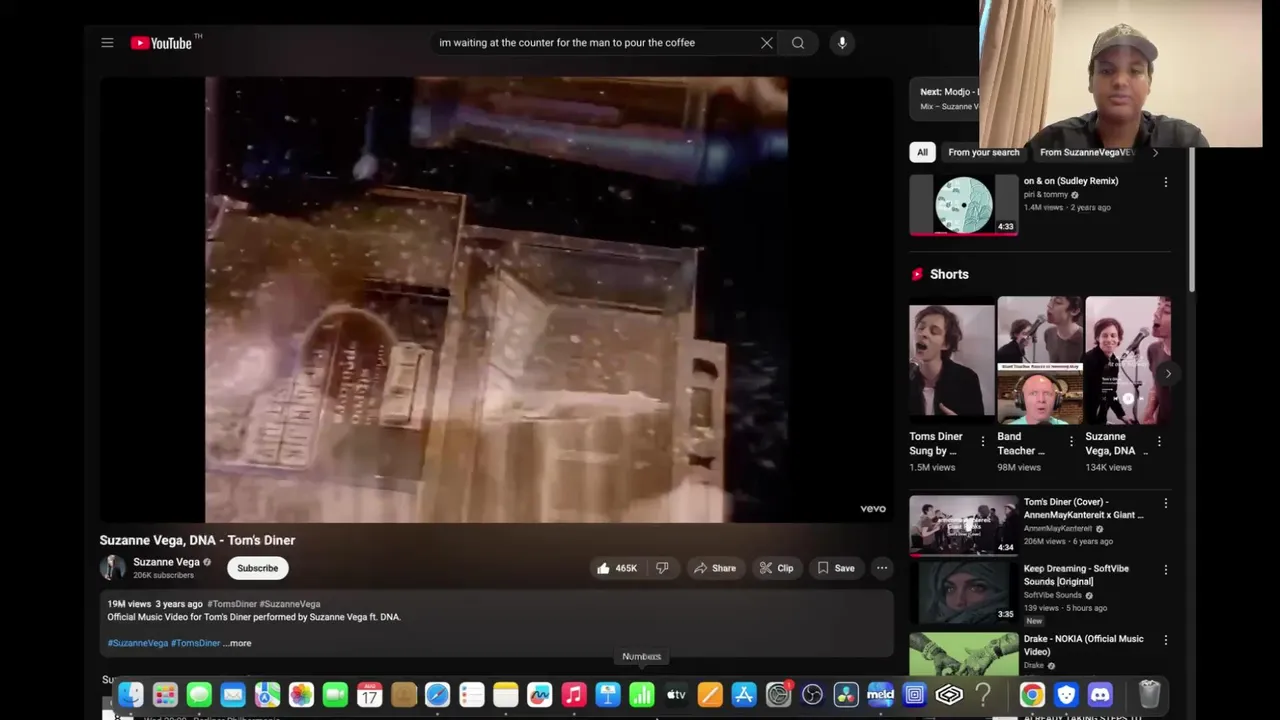This screenshot has height=720, width=1280.
Task: Open FaceTime from the Dock
Action: click(x=335, y=694)
